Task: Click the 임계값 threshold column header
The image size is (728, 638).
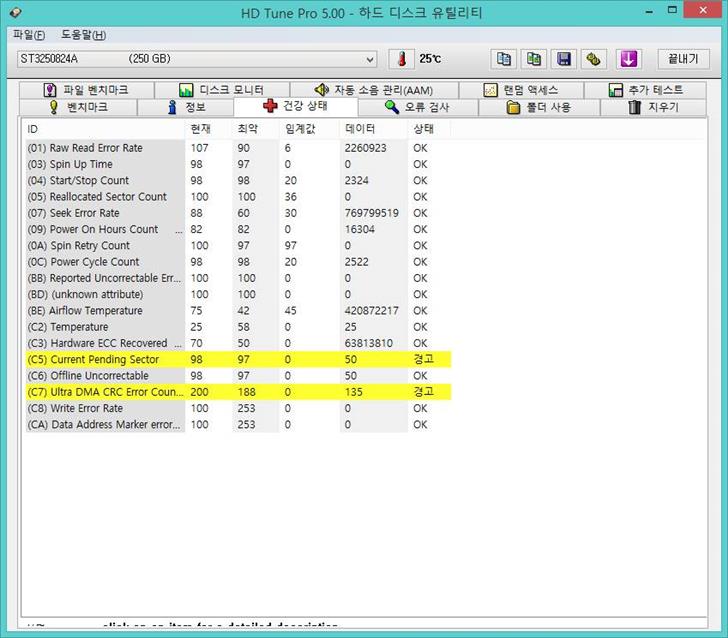Action: pos(302,129)
